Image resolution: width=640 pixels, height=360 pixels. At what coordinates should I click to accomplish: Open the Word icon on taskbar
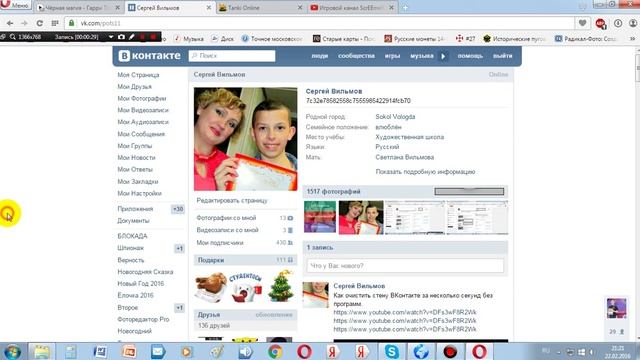(x=100, y=352)
